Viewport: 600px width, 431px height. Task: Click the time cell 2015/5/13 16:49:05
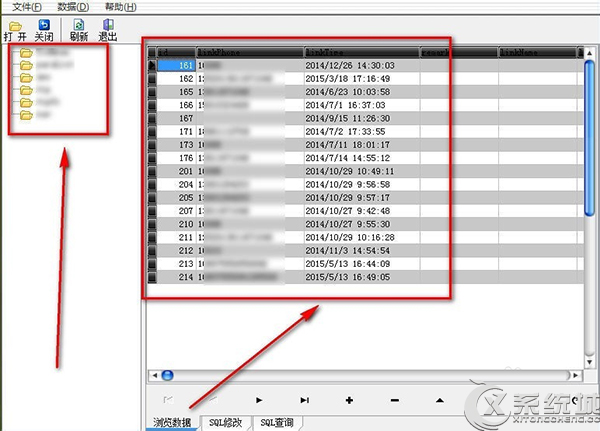362,277
